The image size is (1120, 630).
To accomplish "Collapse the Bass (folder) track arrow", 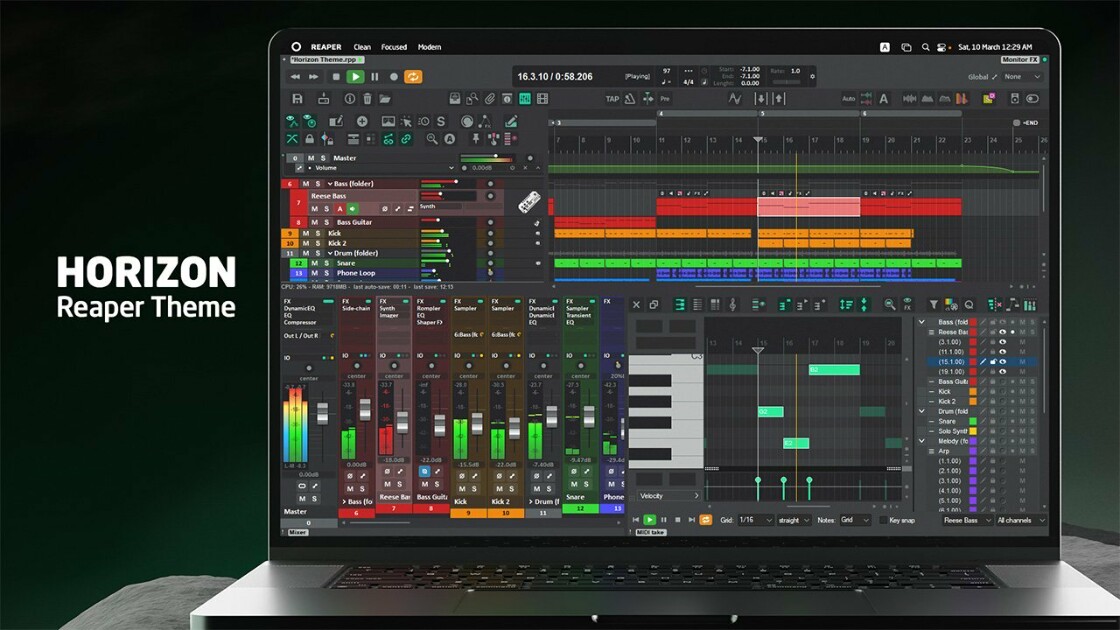I will tap(329, 184).
